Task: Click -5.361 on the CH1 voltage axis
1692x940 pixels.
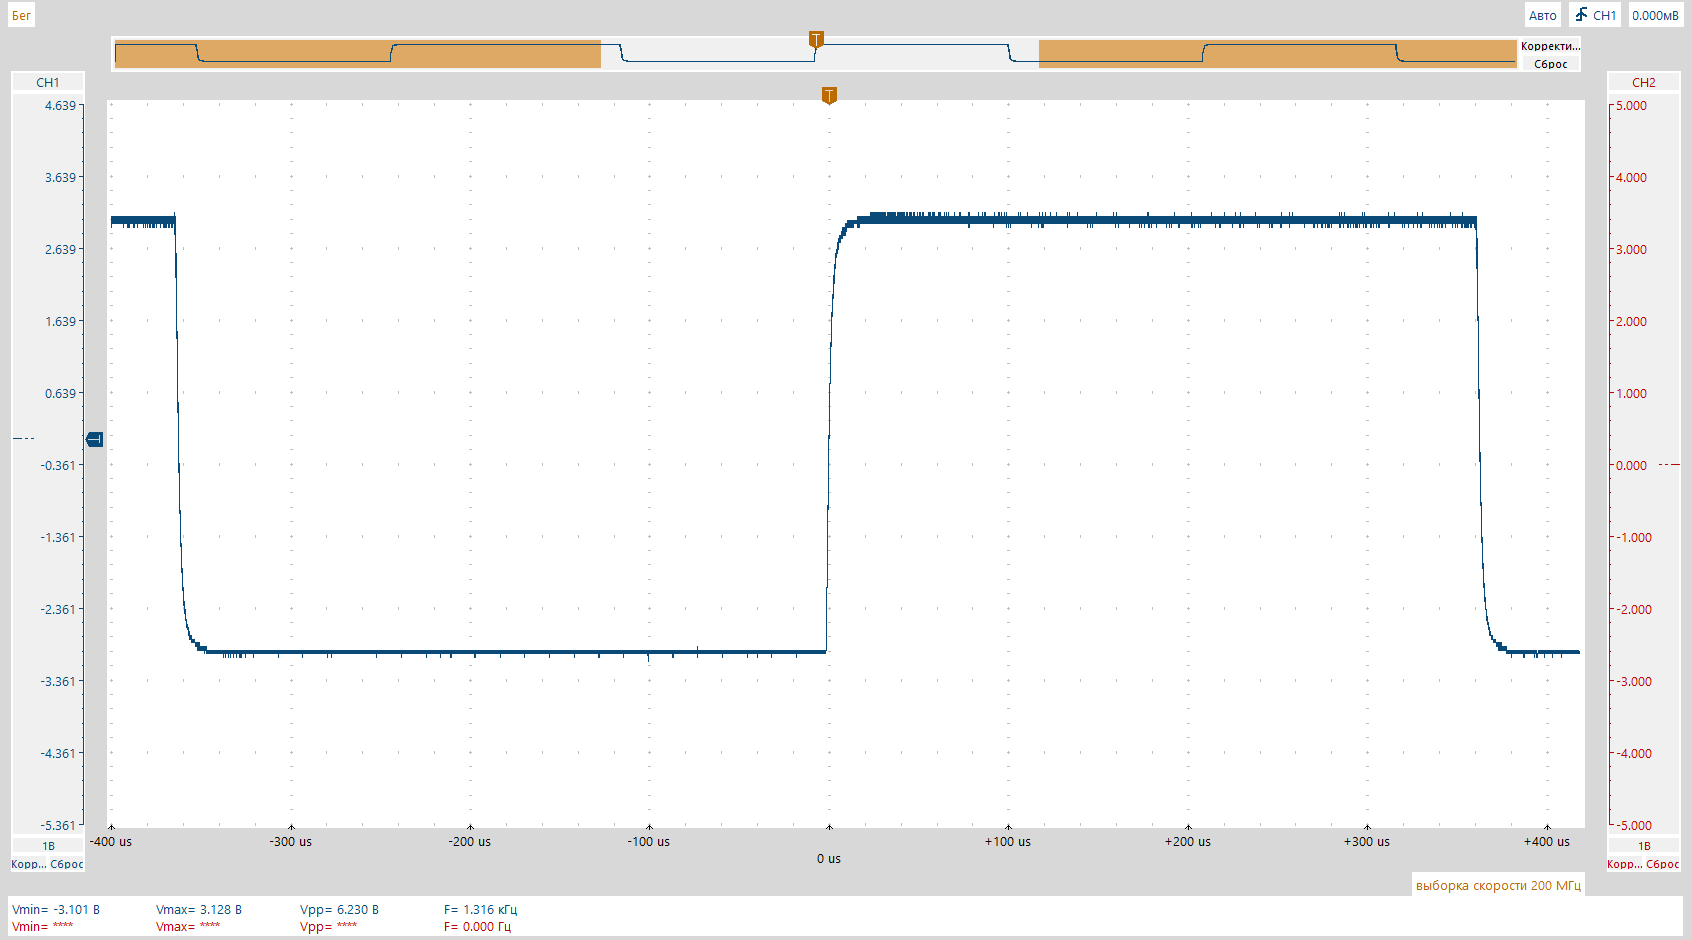Action: point(58,825)
